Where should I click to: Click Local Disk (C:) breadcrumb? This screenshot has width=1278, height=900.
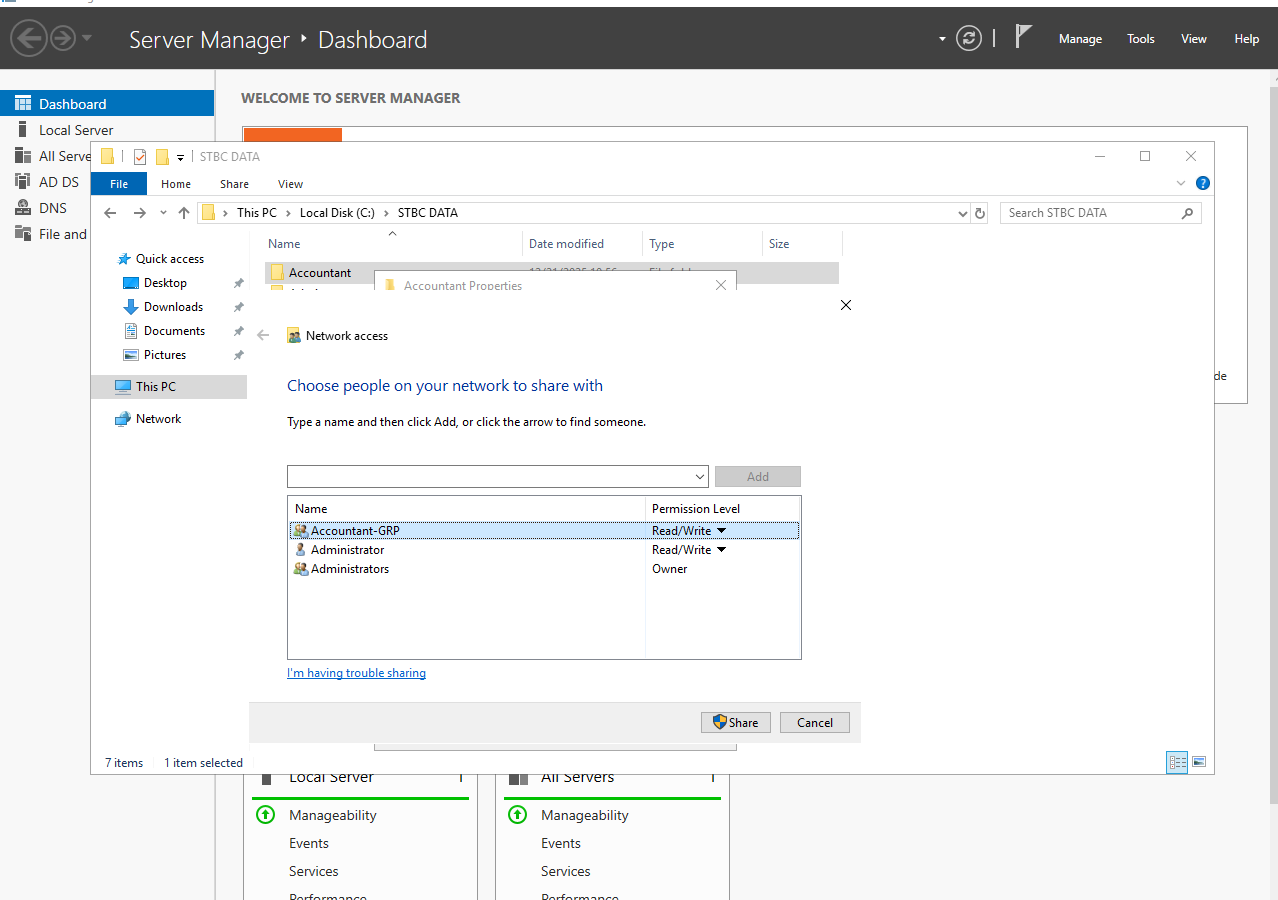[338, 213]
